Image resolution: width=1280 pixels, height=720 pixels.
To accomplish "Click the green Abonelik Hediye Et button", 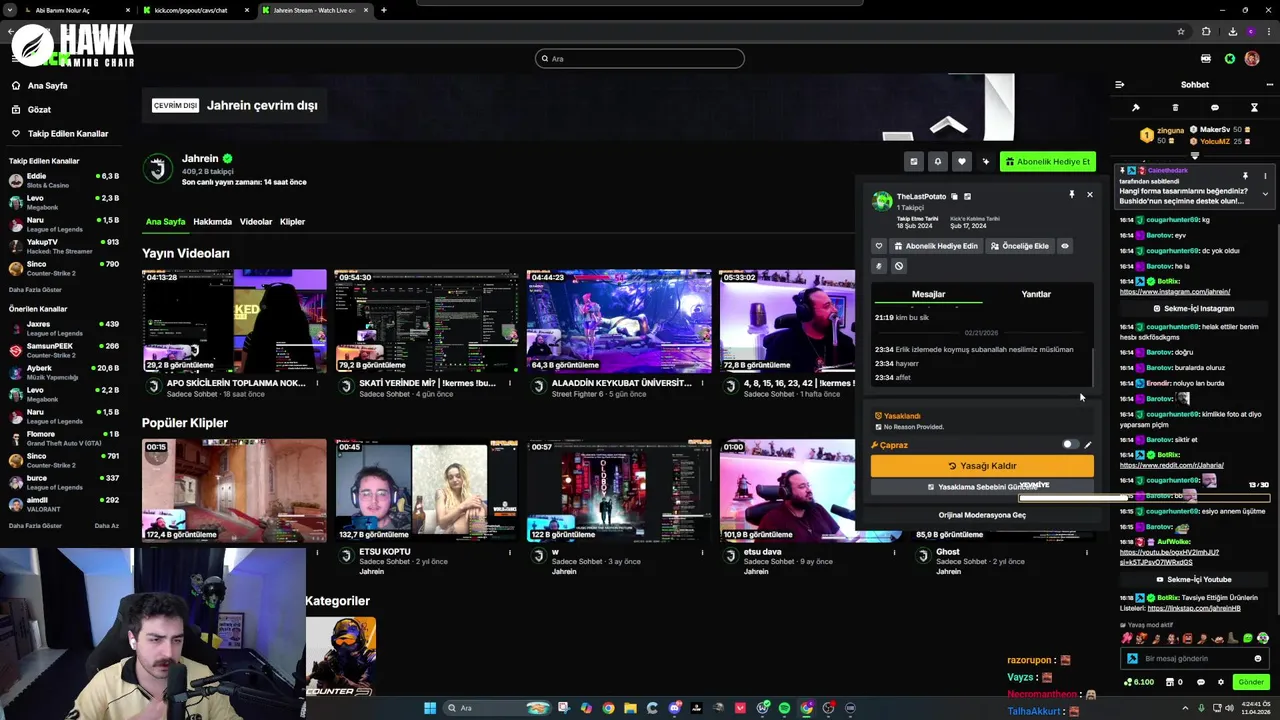I will [x=1048, y=161].
